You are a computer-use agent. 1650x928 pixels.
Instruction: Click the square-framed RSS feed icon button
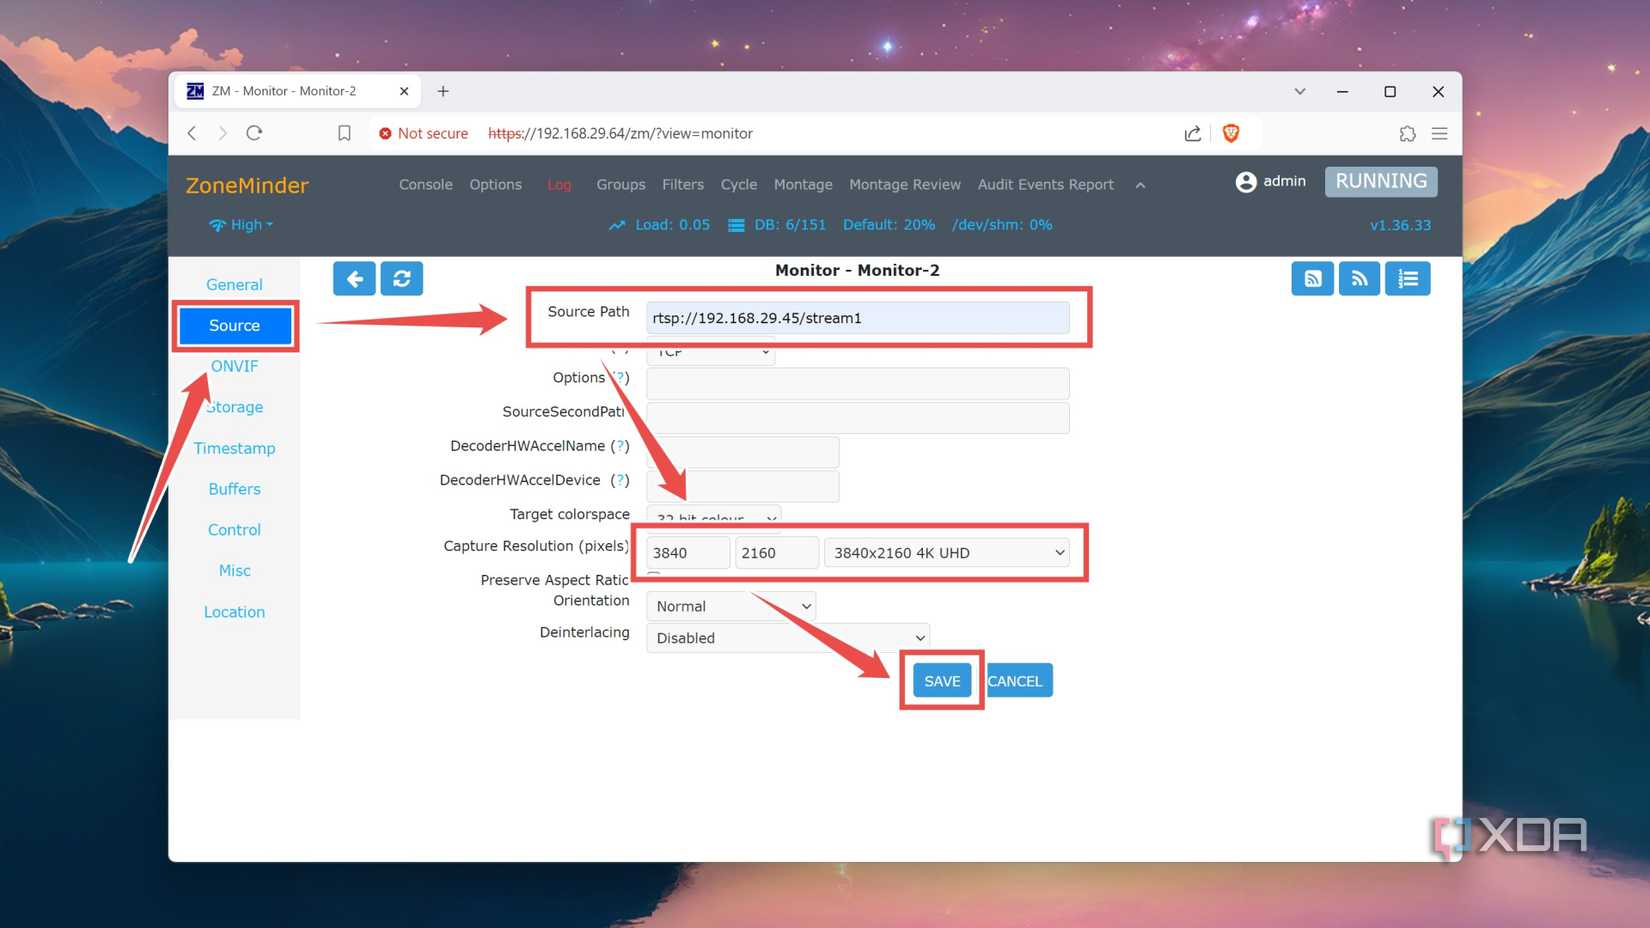tap(1312, 279)
